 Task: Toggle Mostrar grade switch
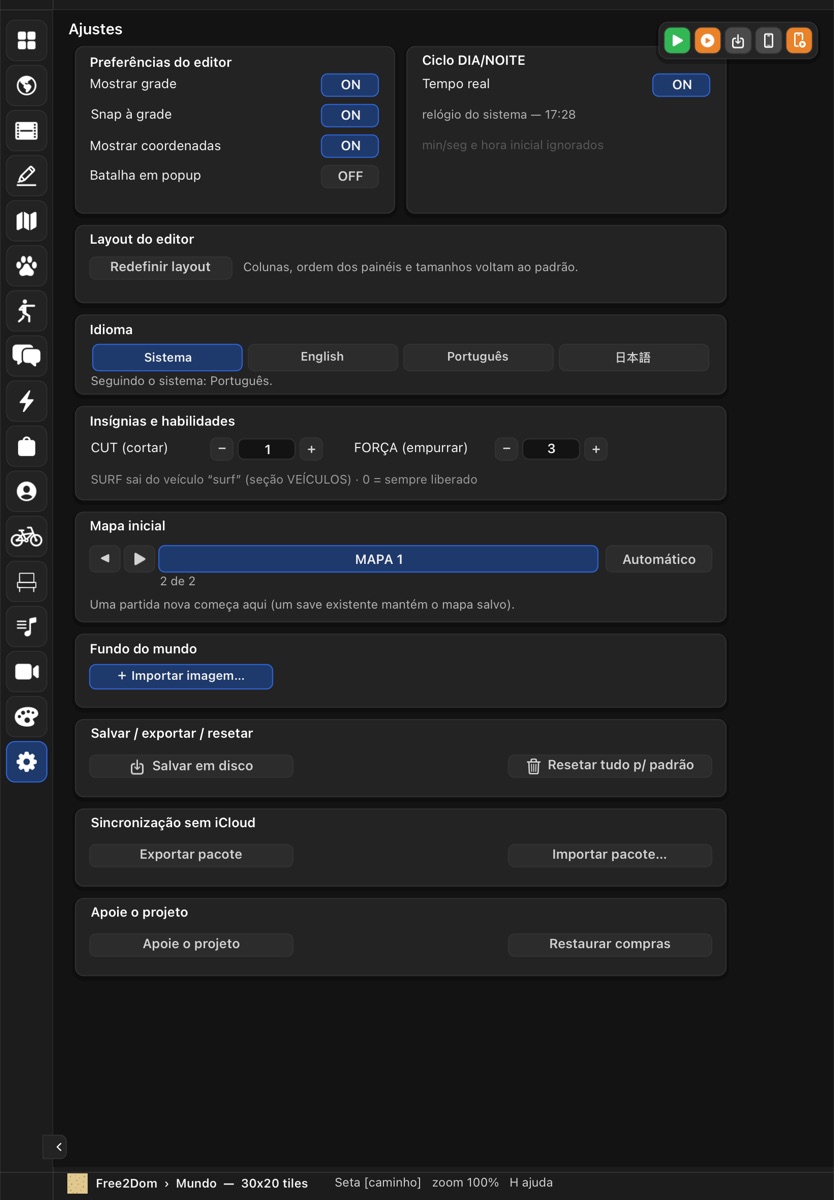point(350,85)
